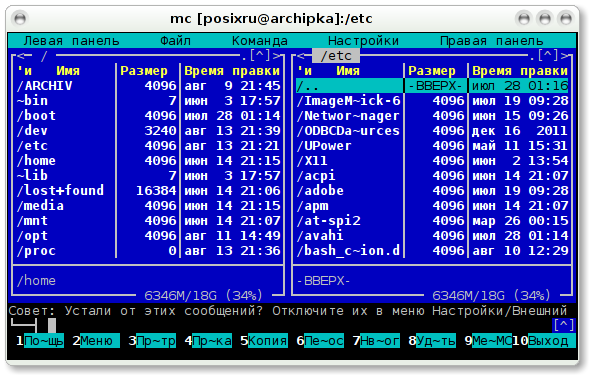The width and height of the screenshot is (589, 375).
Task: Click the command line [^] history button
Action: (x=563, y=325)
